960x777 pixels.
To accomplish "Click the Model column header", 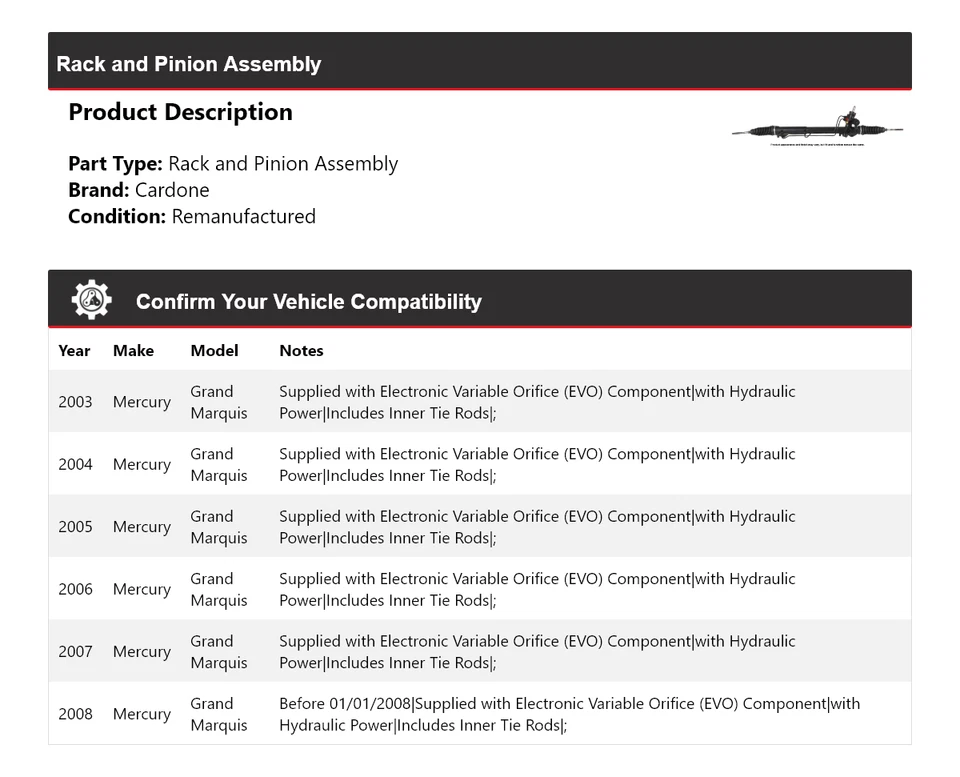I will coord(214,350).
